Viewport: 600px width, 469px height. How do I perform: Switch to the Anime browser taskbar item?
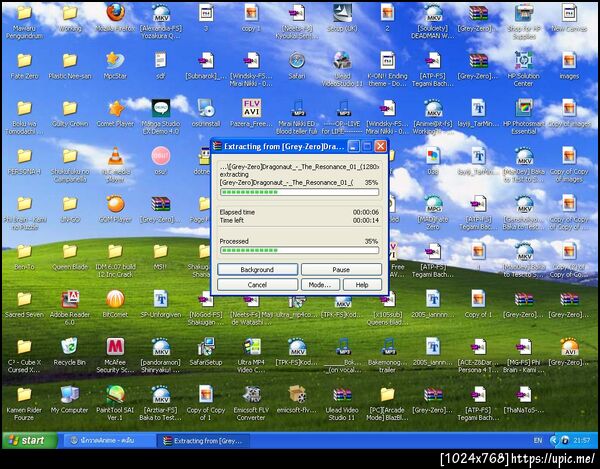pyautogui.click(x=108, y=441)
